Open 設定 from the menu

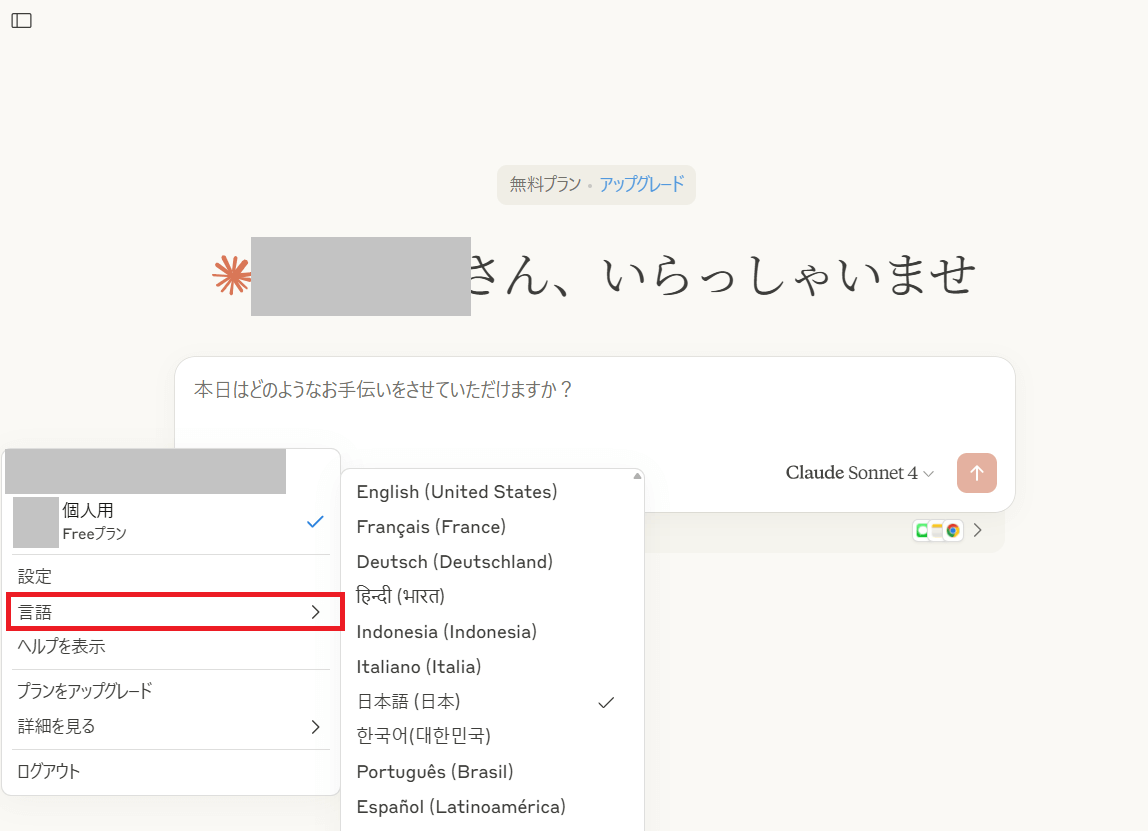171,576
